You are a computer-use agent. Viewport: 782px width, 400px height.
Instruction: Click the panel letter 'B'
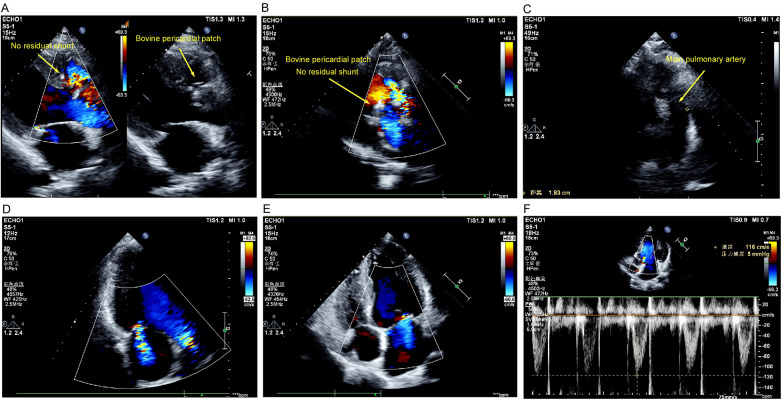[x=265, y=6]
